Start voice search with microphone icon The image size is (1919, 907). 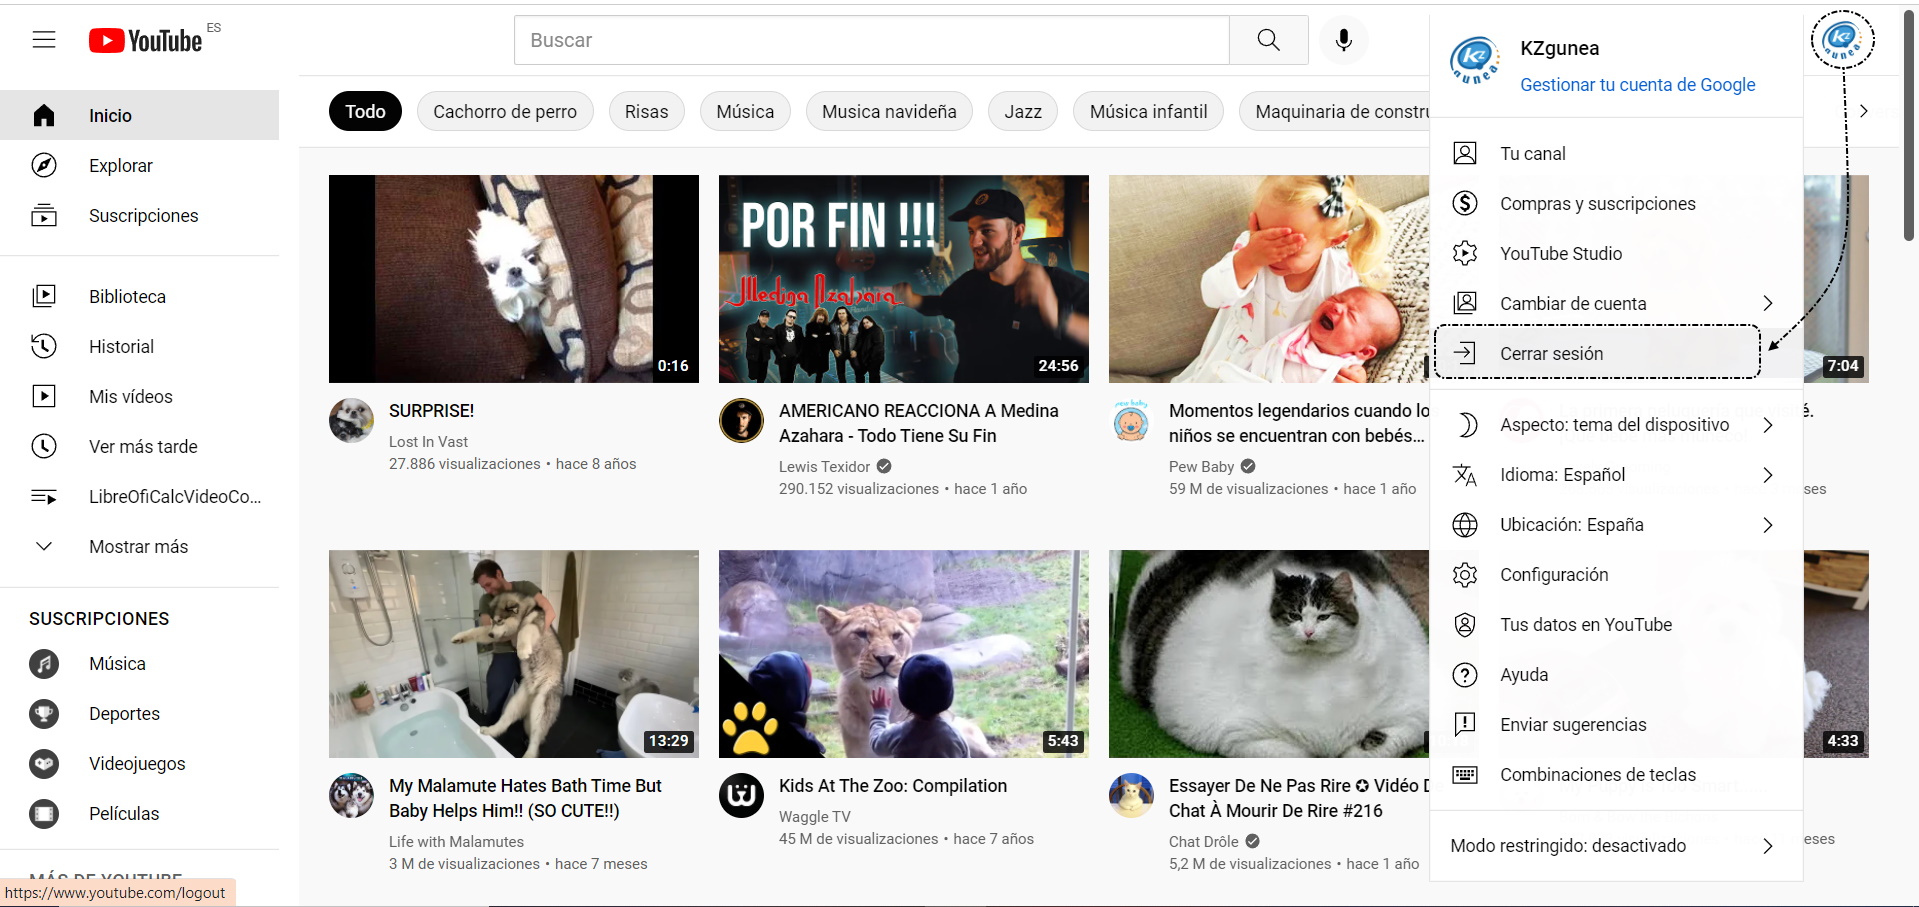pyautogui.click(x=1344, y=40)
